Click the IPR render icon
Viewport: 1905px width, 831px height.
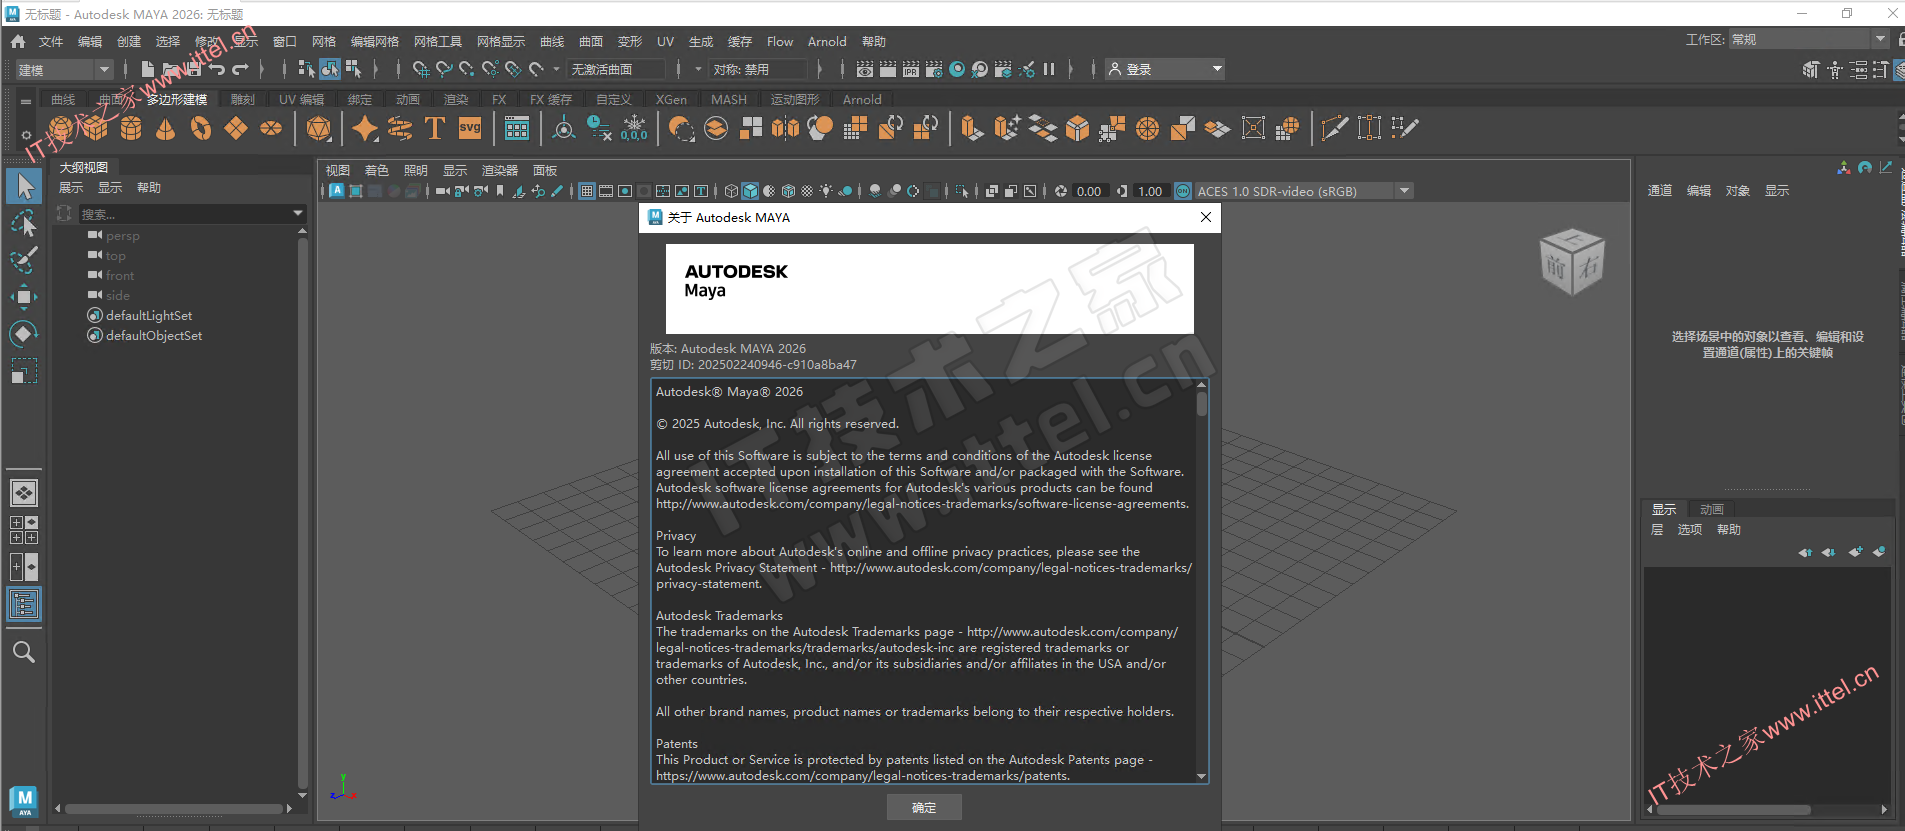pos(911,69)
